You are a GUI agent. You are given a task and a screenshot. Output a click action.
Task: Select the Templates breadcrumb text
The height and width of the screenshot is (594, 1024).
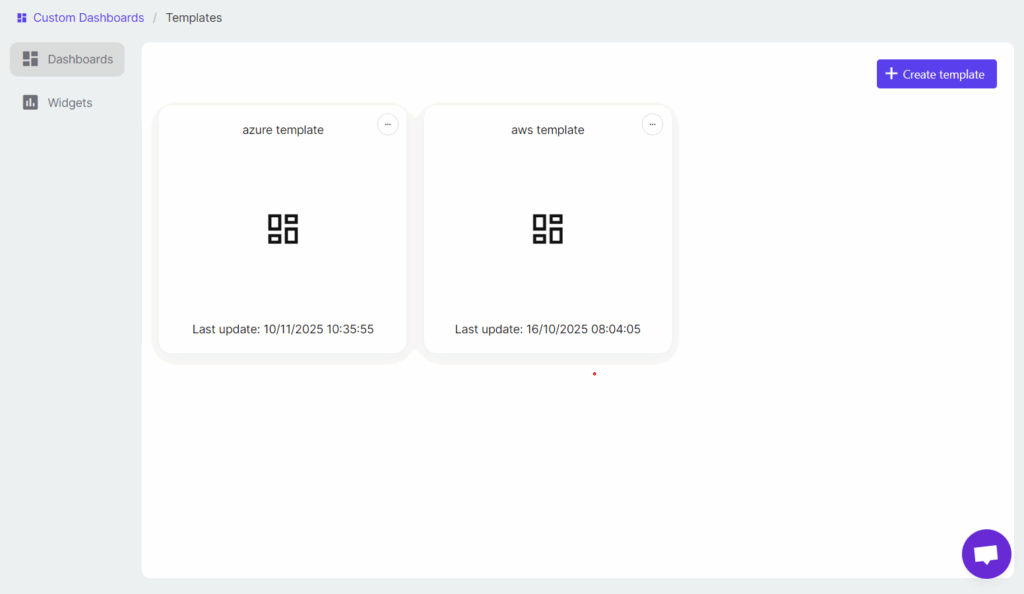[x=194, y=18]
